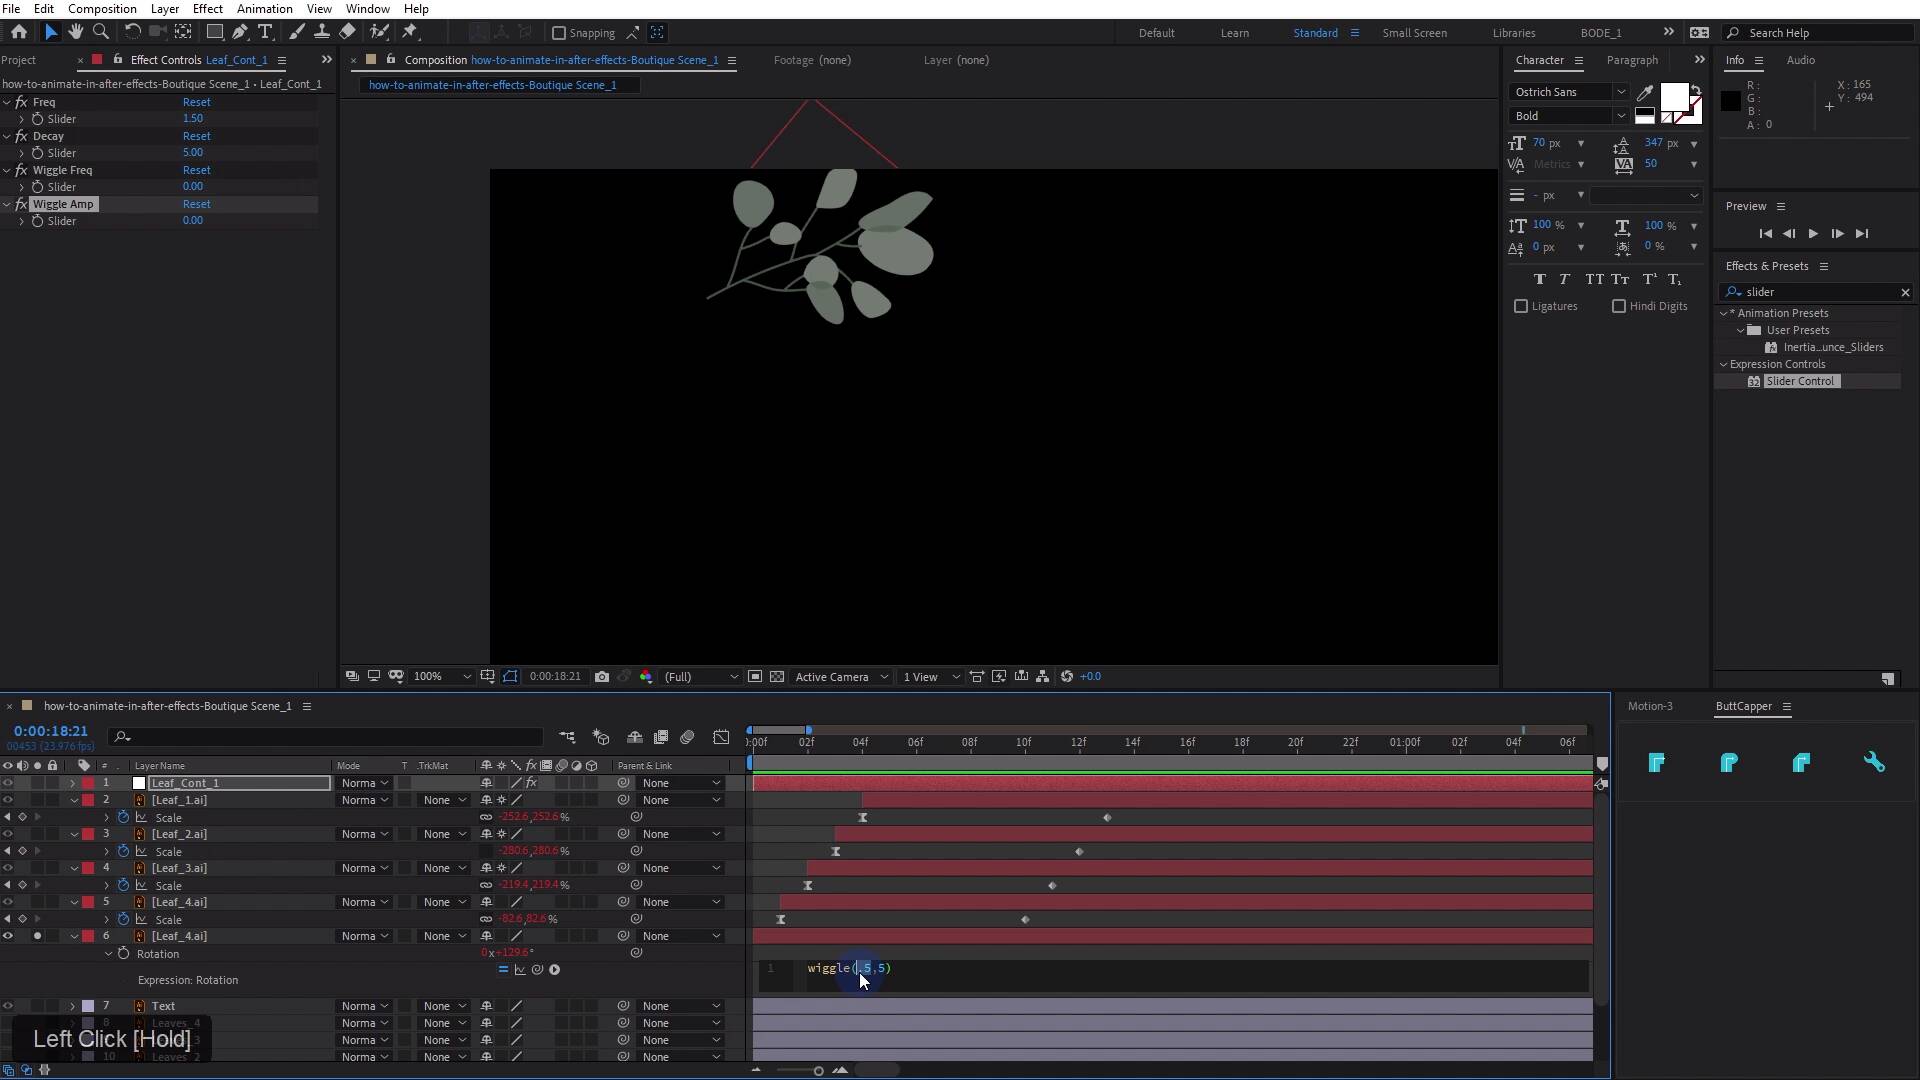Check the Hindi Digits checkbox
Viewport: 1920px width, 1080px height.
pos(1619,306)
